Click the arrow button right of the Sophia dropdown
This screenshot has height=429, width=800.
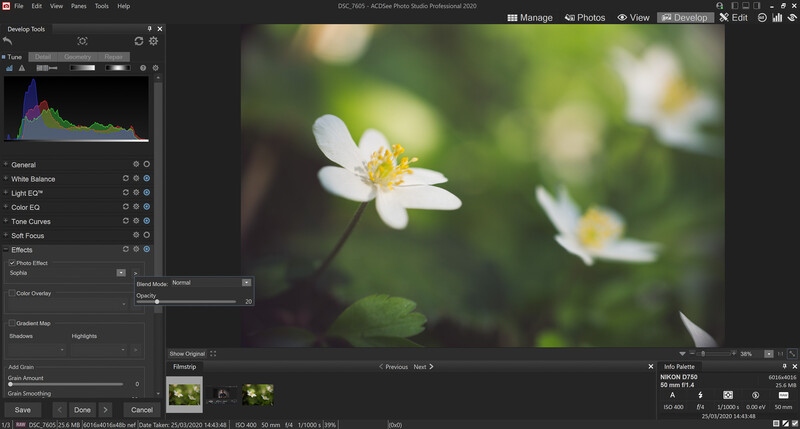tap(136, 273)
